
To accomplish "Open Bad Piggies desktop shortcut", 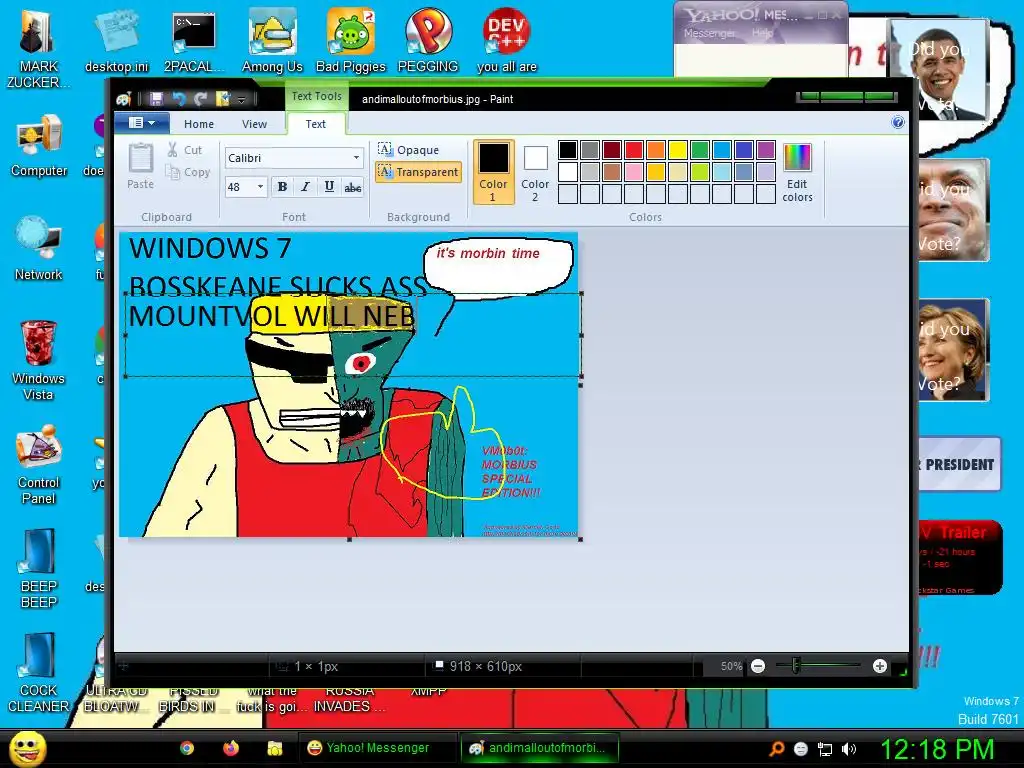I will click(x=350, y=40).
